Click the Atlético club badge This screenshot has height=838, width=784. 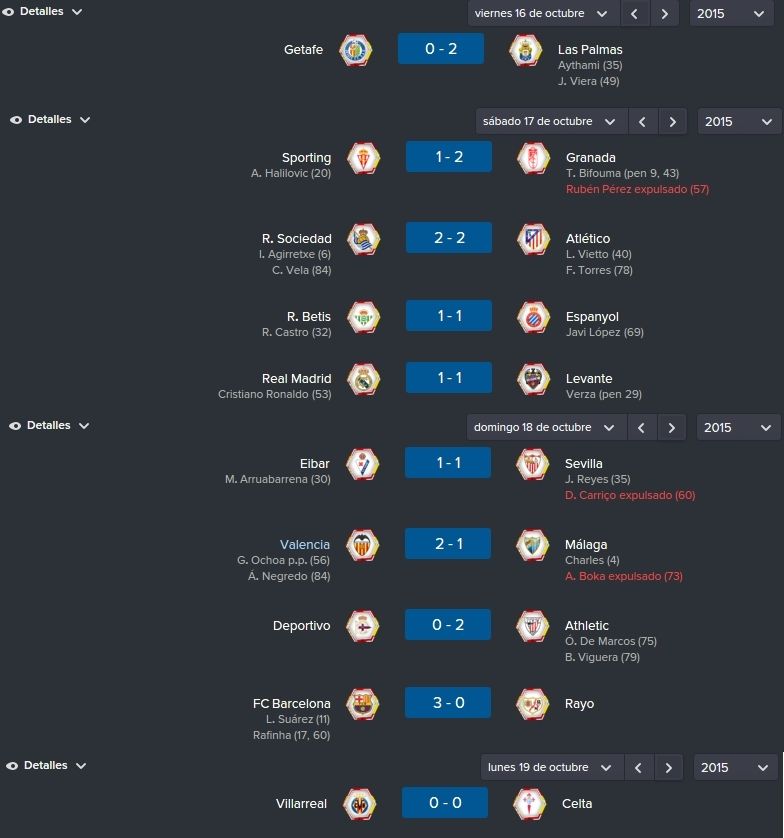[534, 239]
